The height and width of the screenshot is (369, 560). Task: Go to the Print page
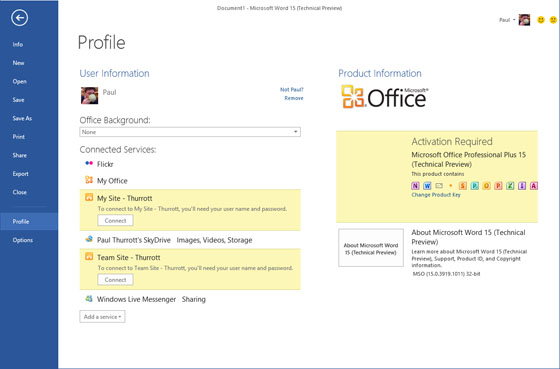[x=19, y=137]
